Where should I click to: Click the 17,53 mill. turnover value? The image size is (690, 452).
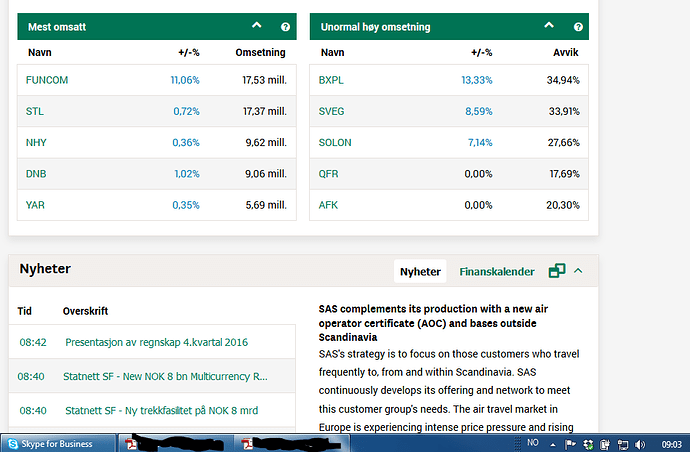pyautogui.click(x=264, y=80)
